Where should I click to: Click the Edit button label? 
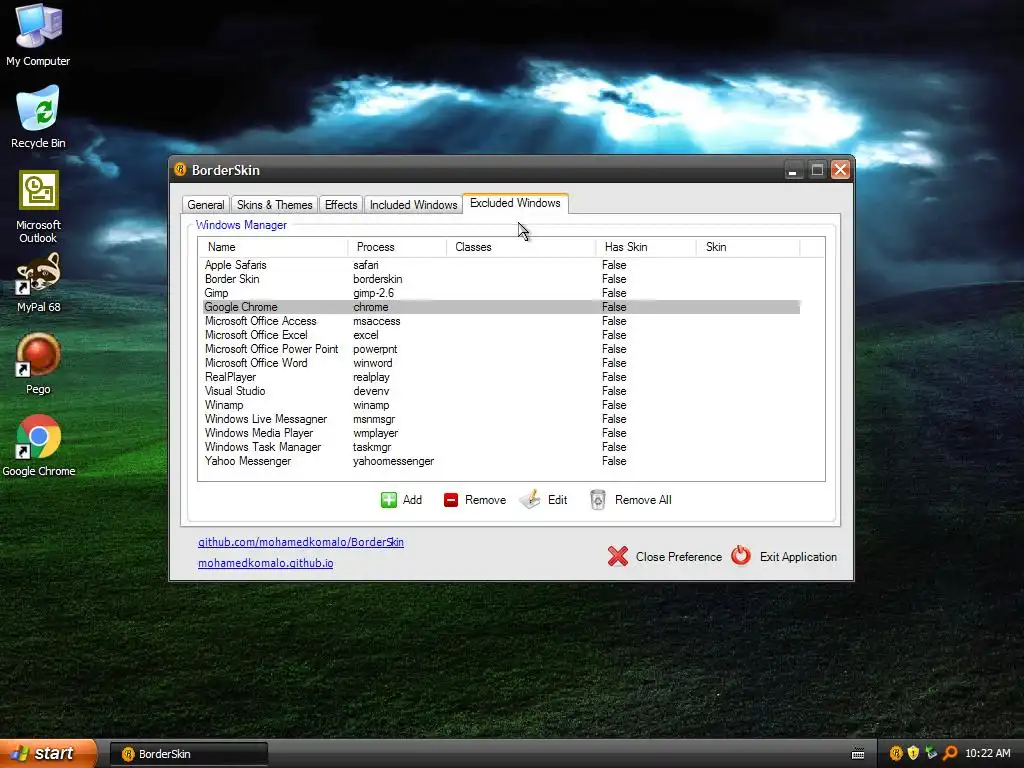557,500
